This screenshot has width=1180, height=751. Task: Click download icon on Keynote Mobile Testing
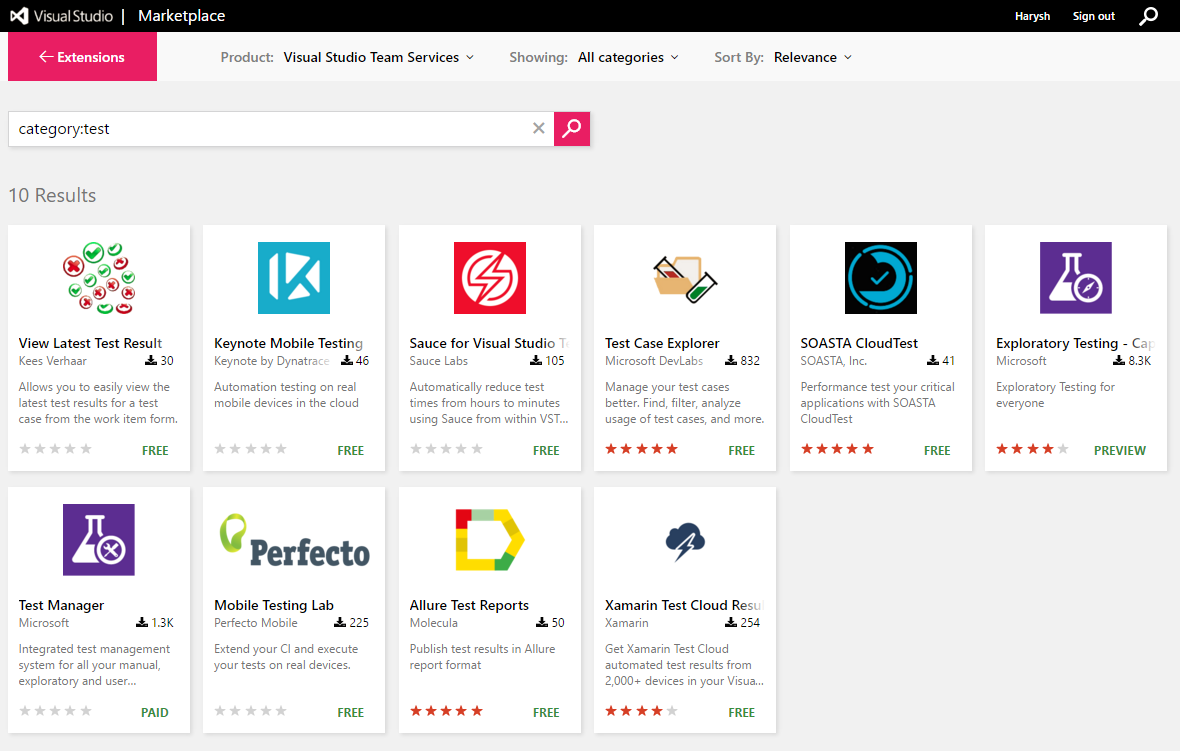coord(347,360)
